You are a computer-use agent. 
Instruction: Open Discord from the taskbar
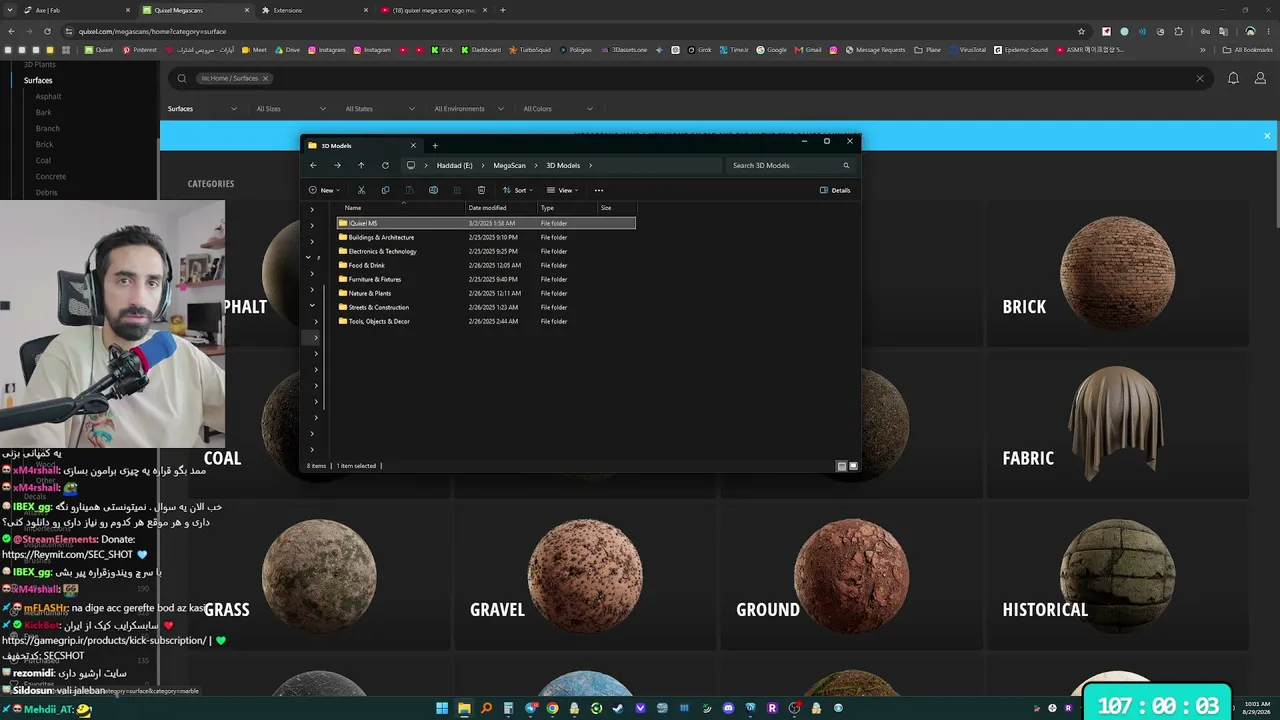point(728,708)
